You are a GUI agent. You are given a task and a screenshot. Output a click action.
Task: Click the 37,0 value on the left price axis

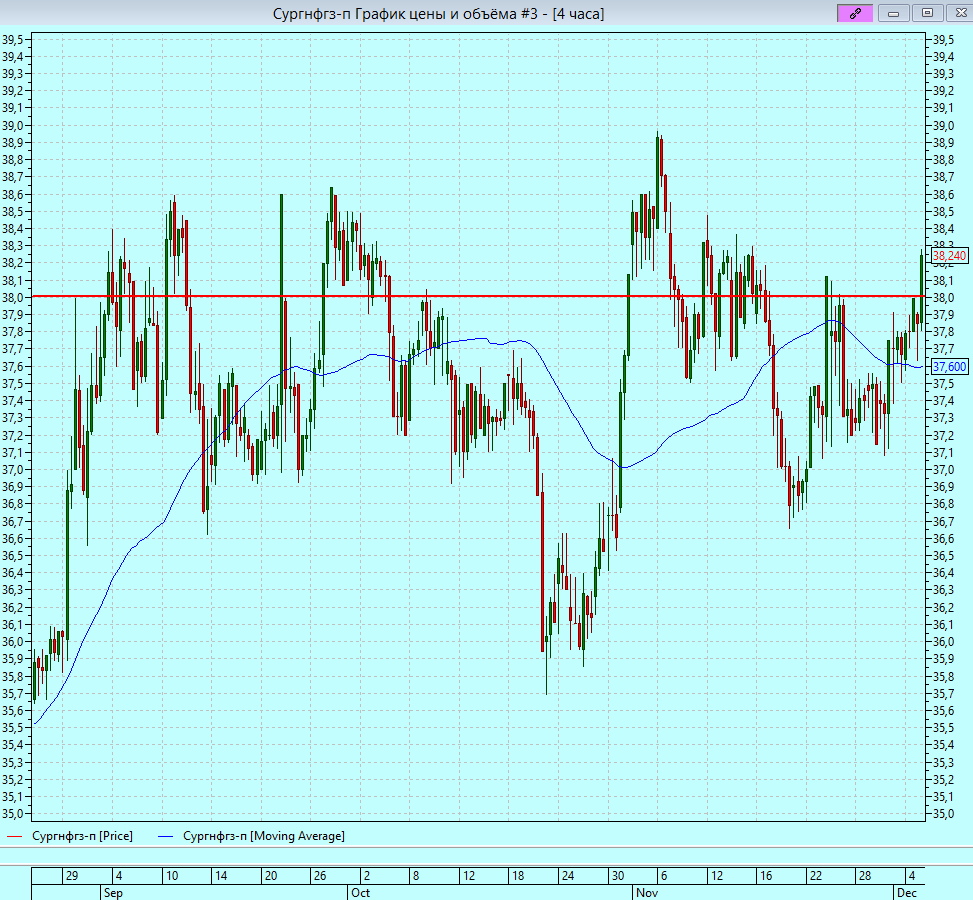pyautogui.click(x=12, y=470)
